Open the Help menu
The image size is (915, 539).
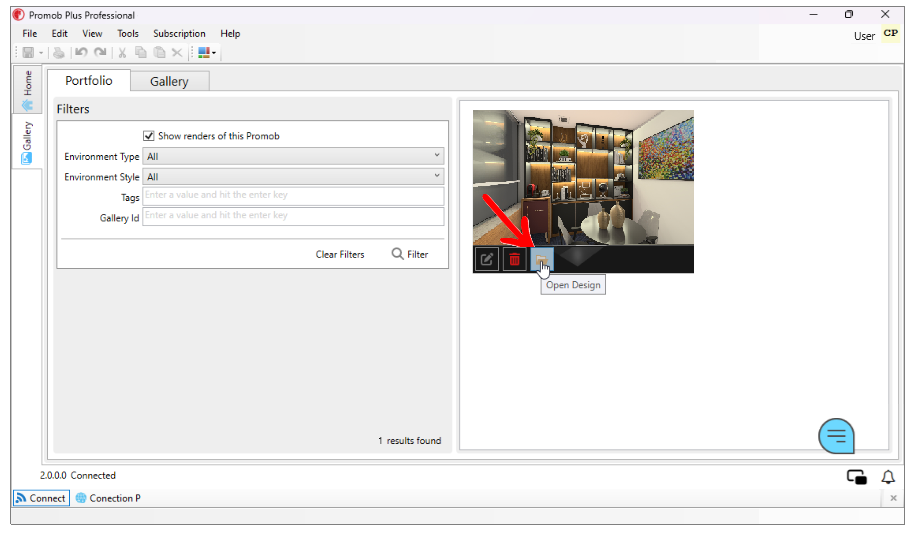(x=230, y=33)
